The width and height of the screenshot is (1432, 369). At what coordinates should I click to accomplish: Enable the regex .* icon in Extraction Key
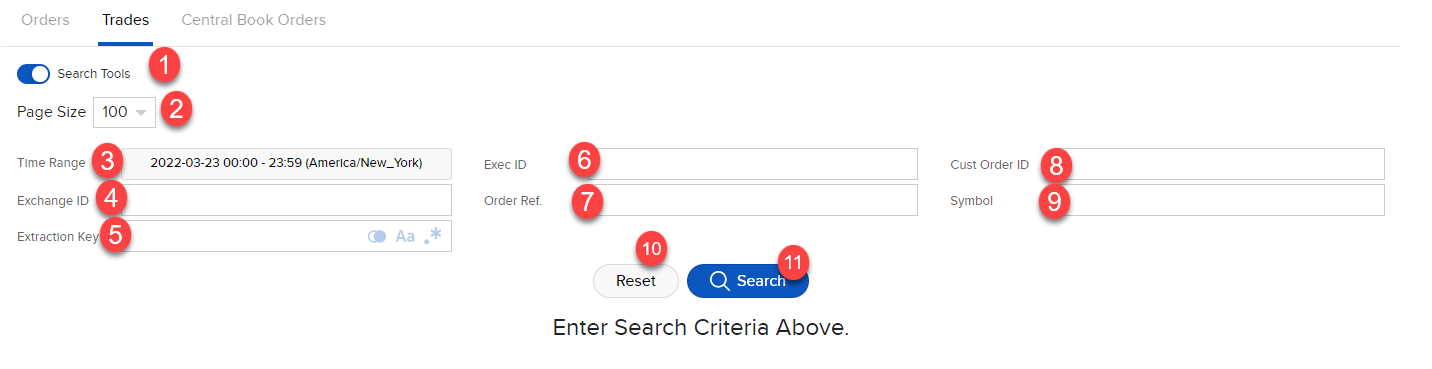click(x=433, y=236)
